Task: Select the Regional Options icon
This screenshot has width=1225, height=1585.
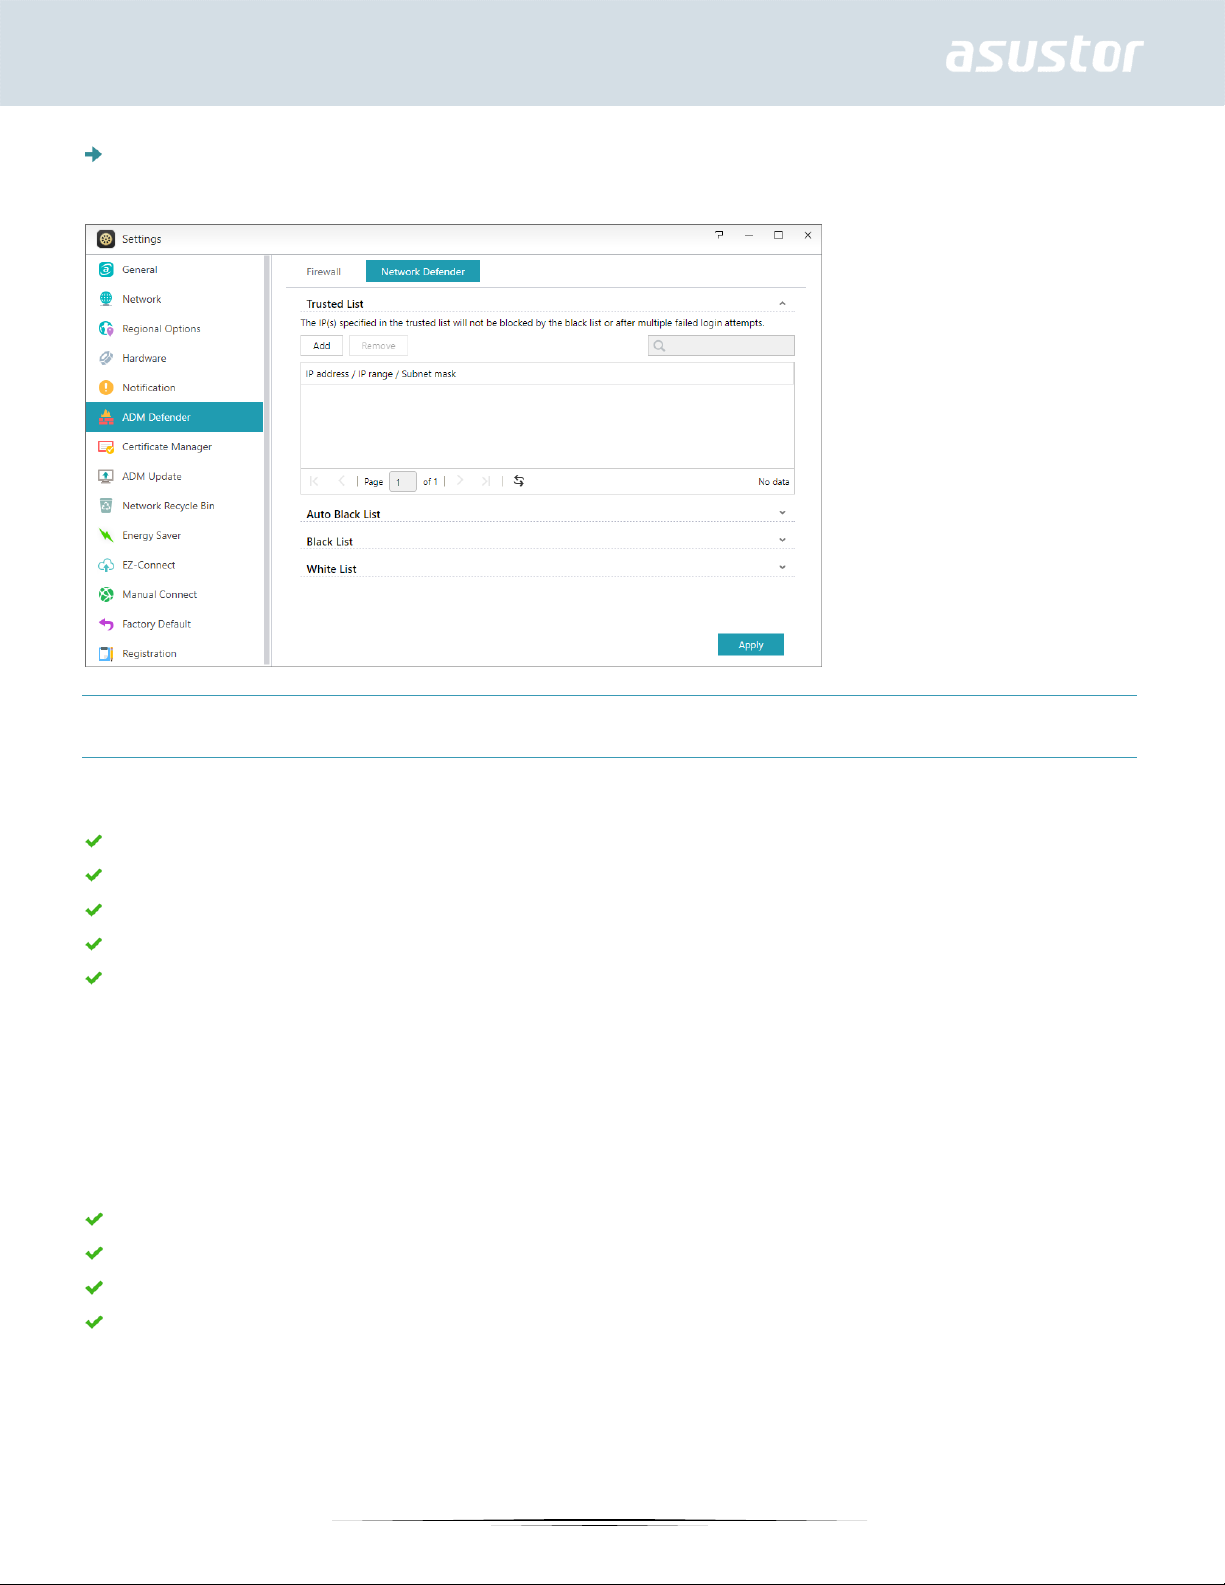Action: pos(106,329)
